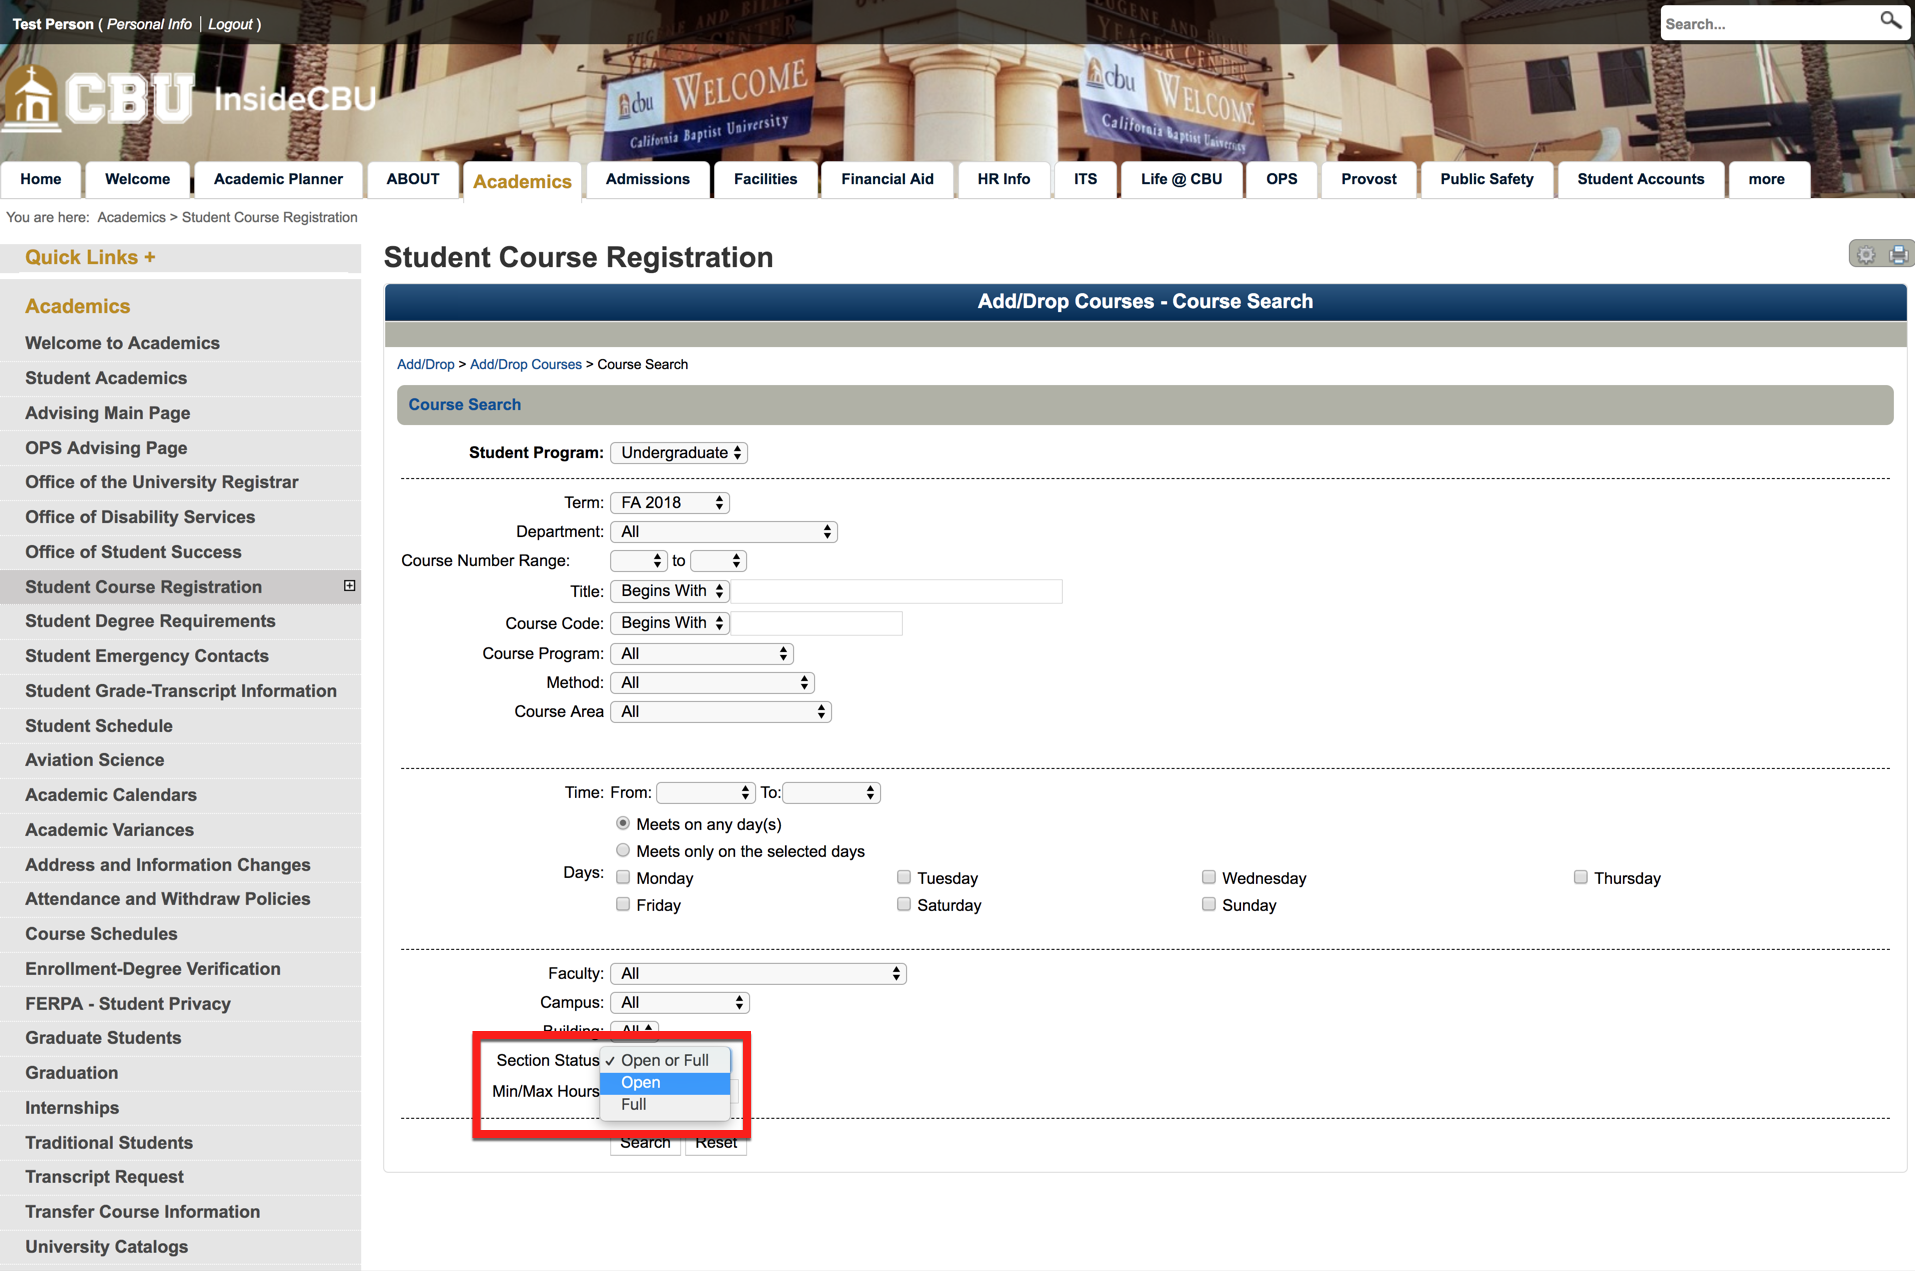Open page settings gear icon

[1866, 255]
